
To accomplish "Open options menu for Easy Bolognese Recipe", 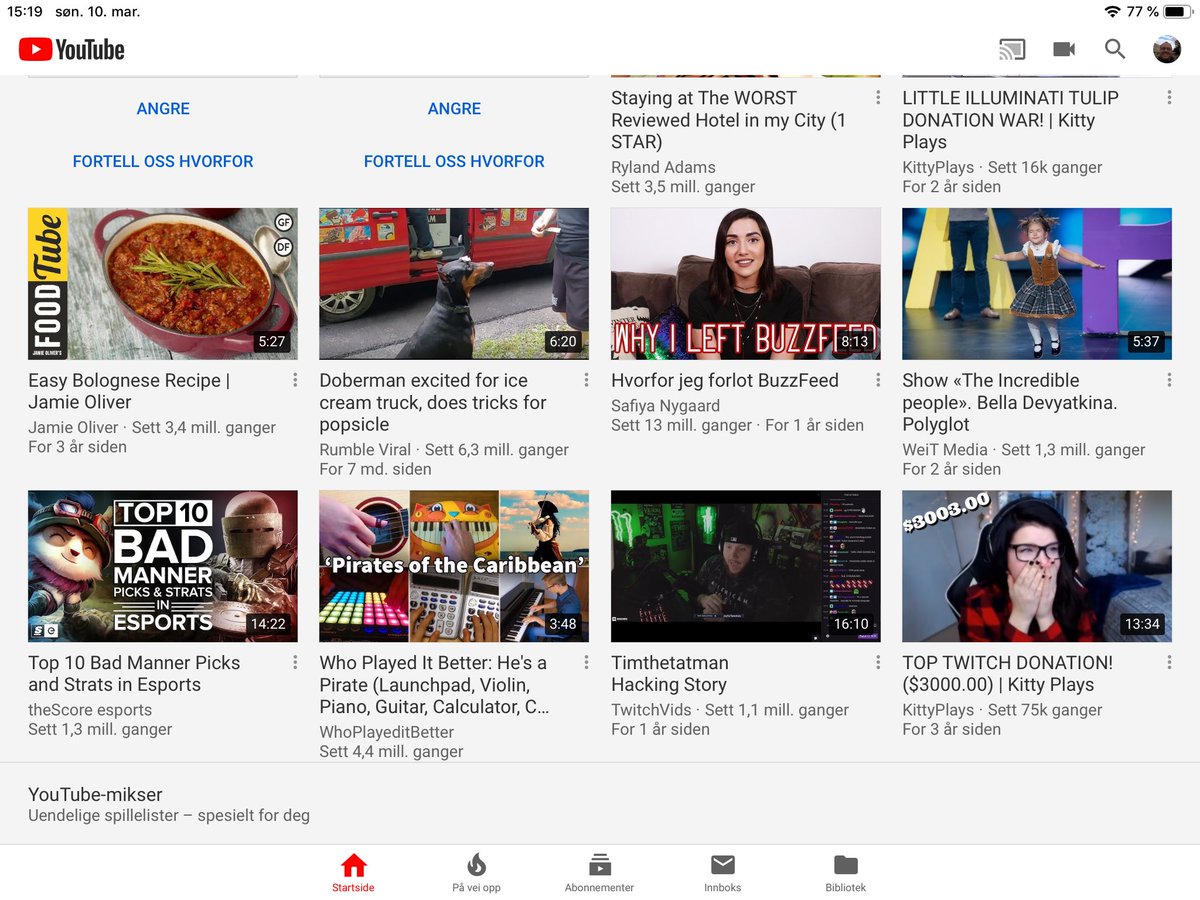I will point(295,380).
